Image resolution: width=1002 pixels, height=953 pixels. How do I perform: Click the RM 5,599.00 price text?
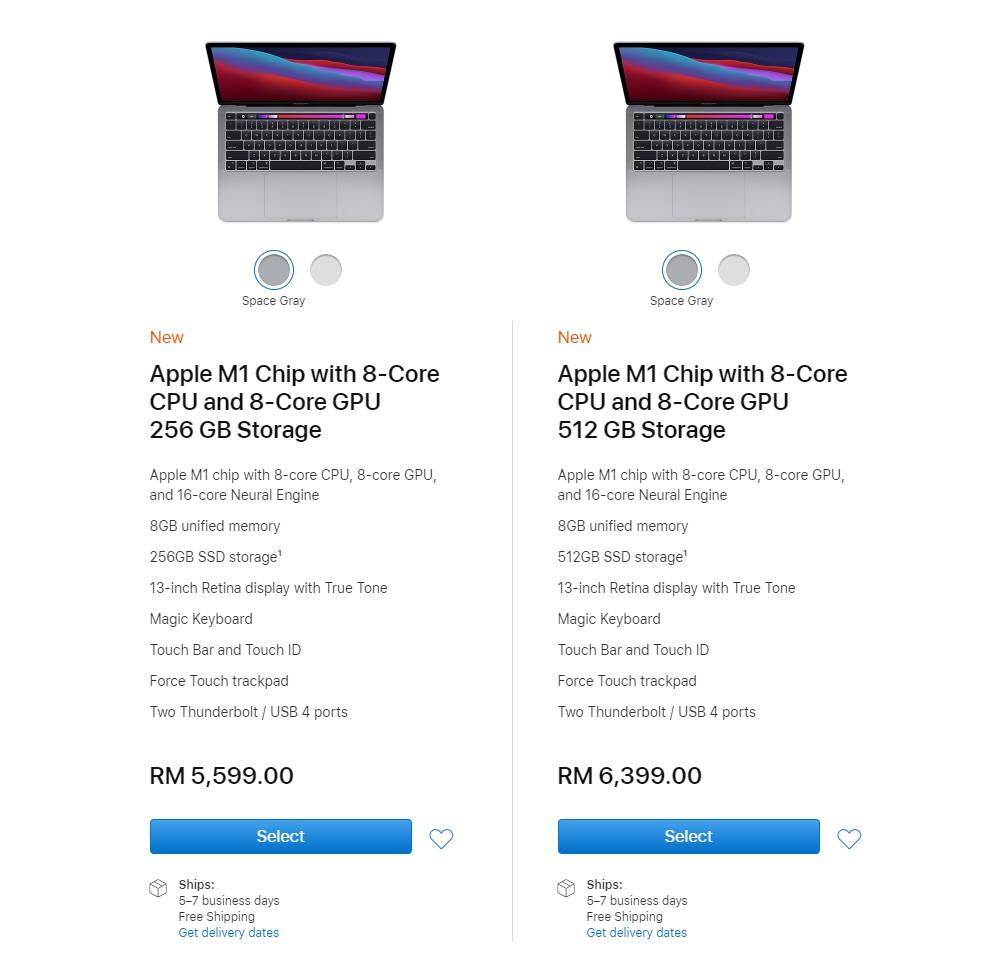point(222,776)
